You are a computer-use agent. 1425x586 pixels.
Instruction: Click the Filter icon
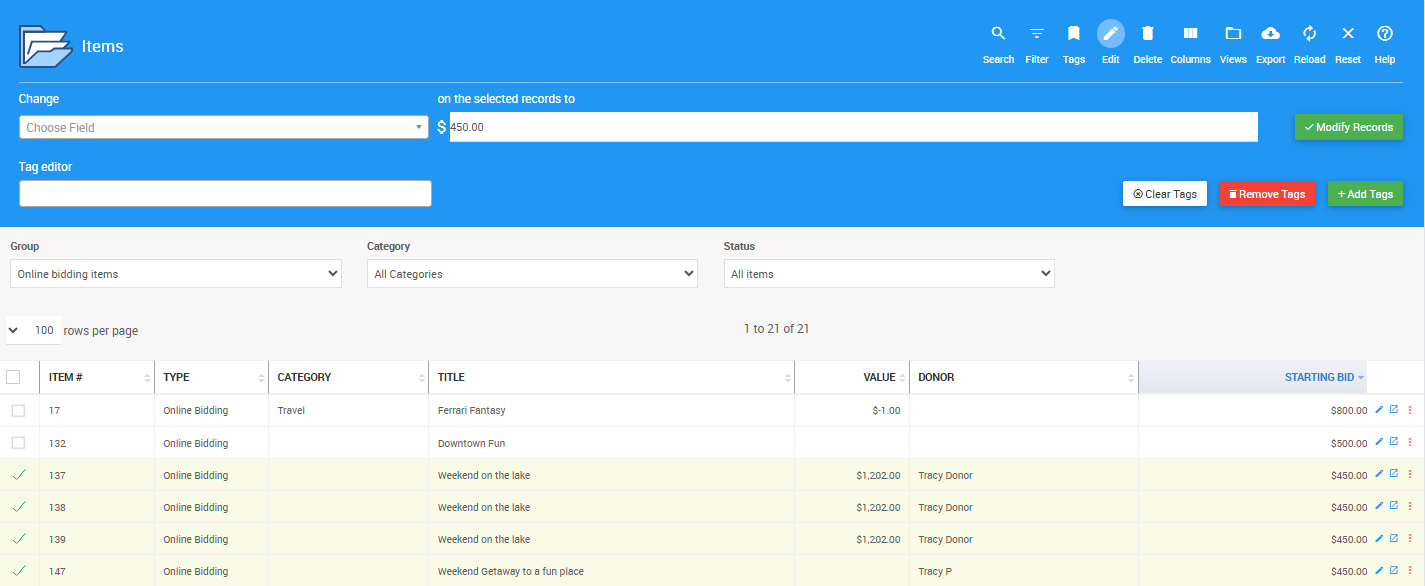(x=1037, y=34)
